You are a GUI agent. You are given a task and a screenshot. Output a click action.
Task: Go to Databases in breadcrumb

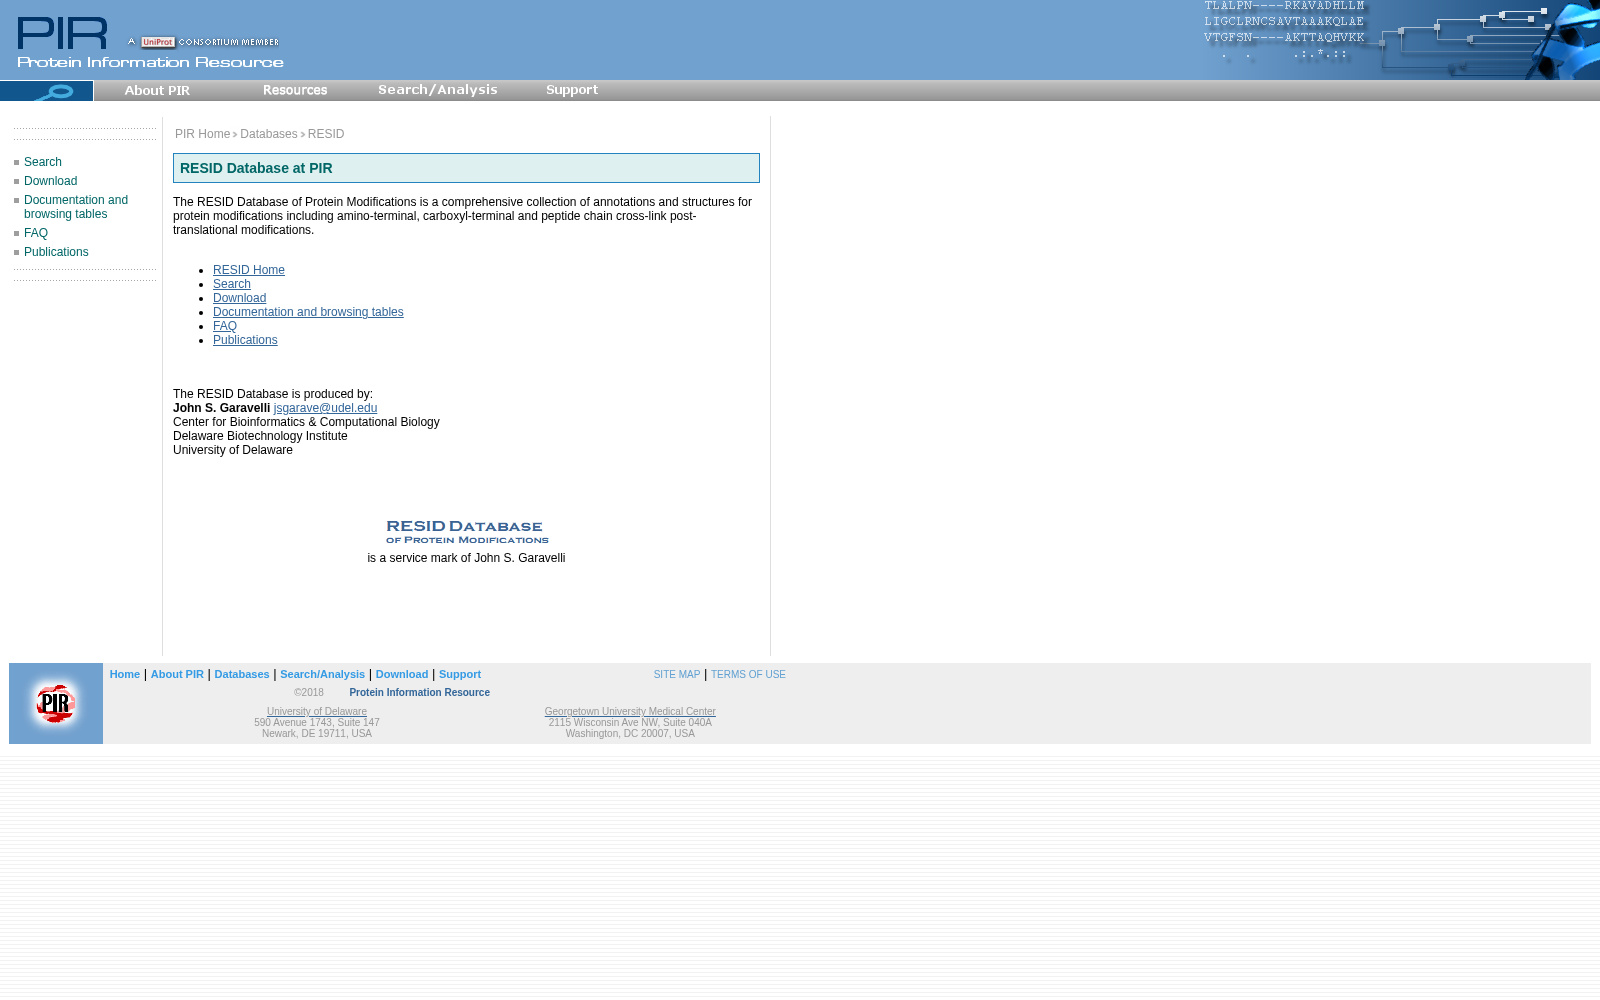point(268,134)
